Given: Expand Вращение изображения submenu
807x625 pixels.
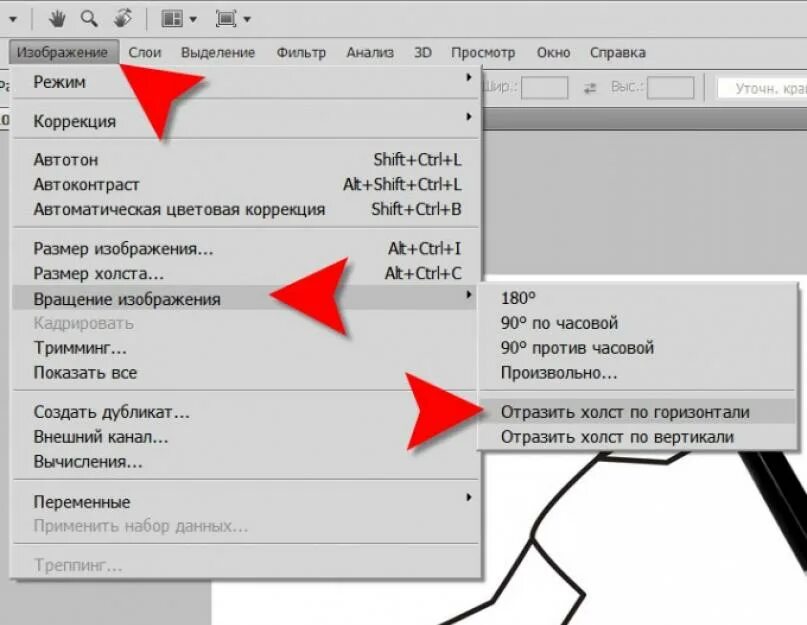Looking at the screenshot, I should tap(246, 299).
